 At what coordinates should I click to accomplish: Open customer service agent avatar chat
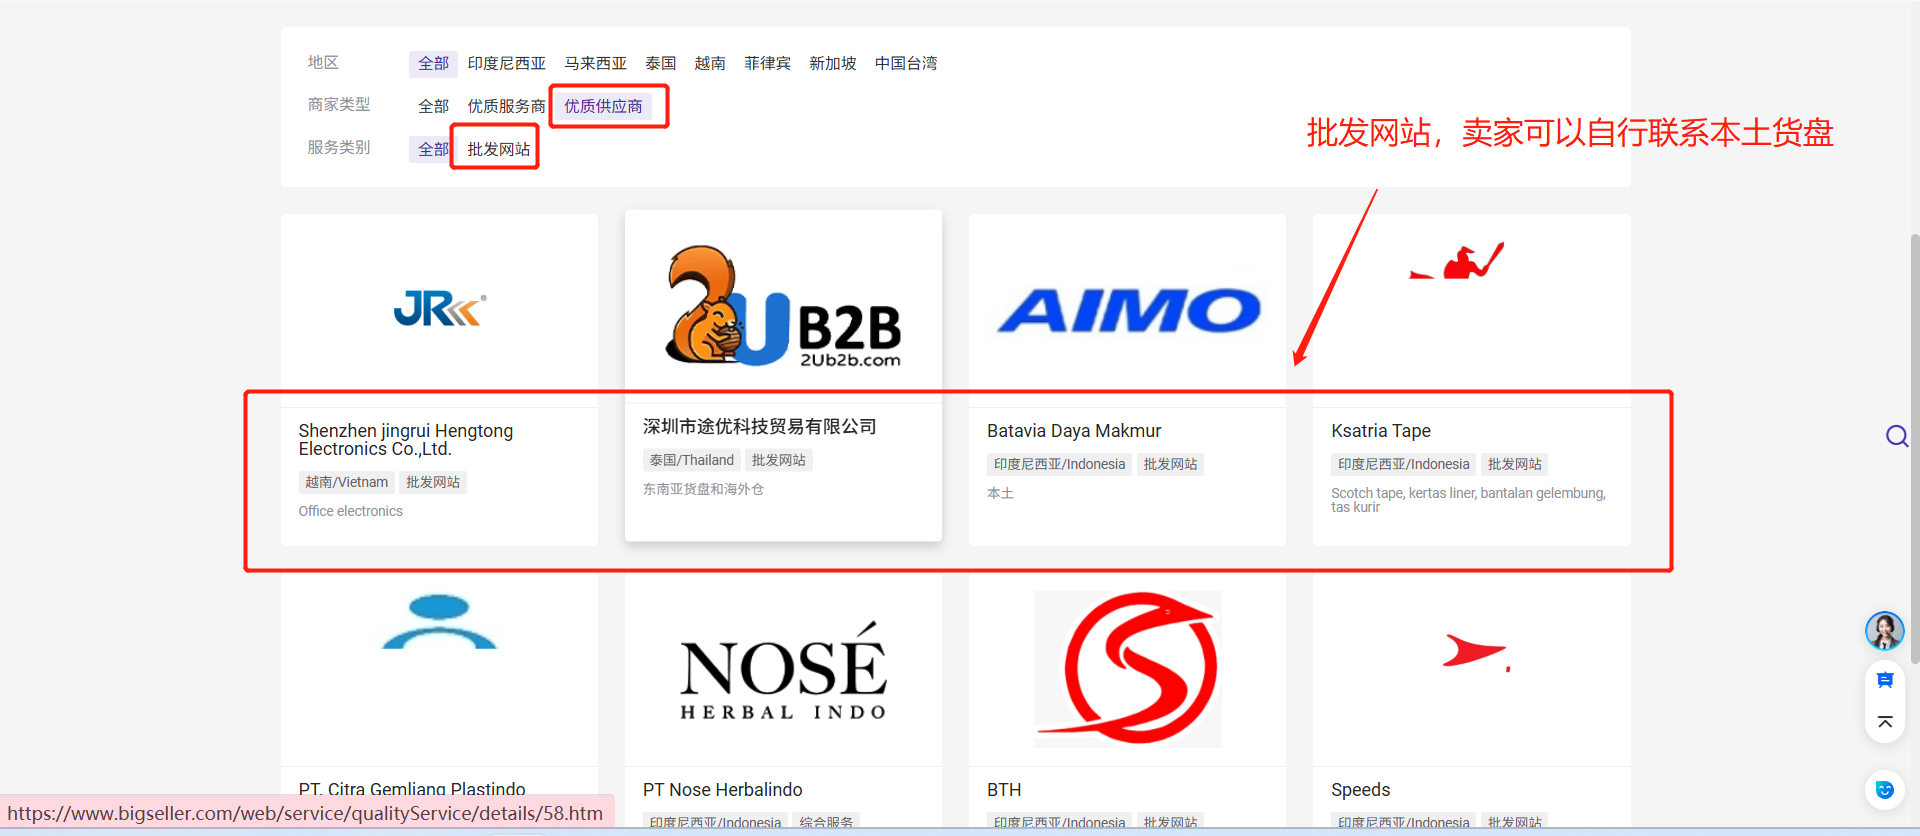(x=1884, y=631)
